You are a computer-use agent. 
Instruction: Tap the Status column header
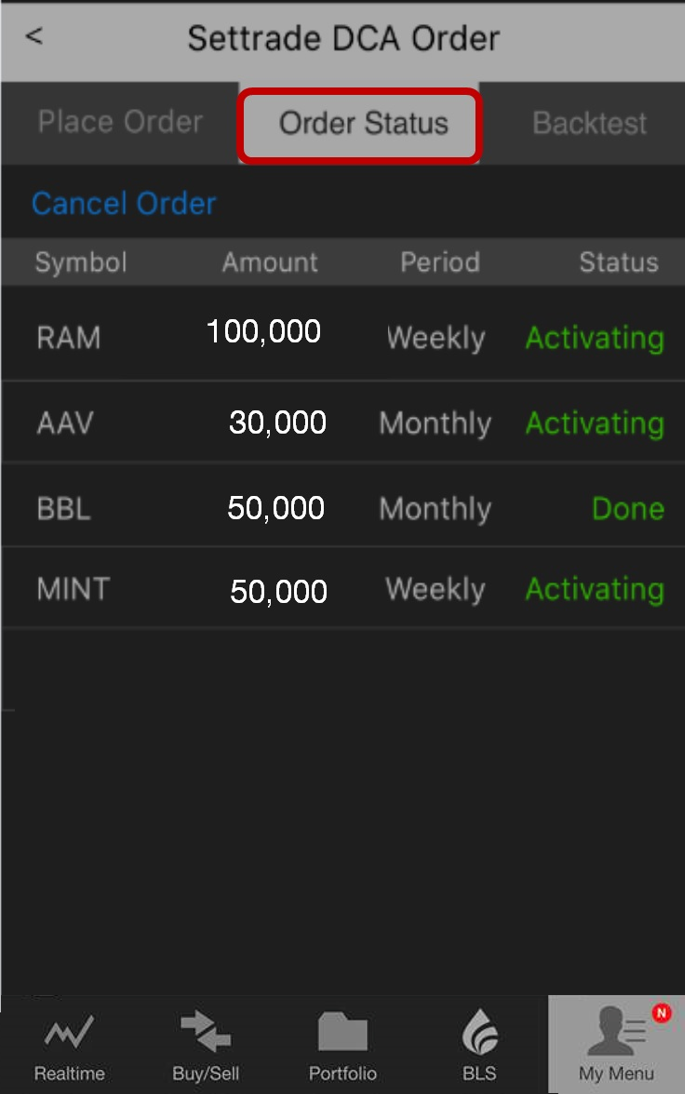tap(618, 263)
